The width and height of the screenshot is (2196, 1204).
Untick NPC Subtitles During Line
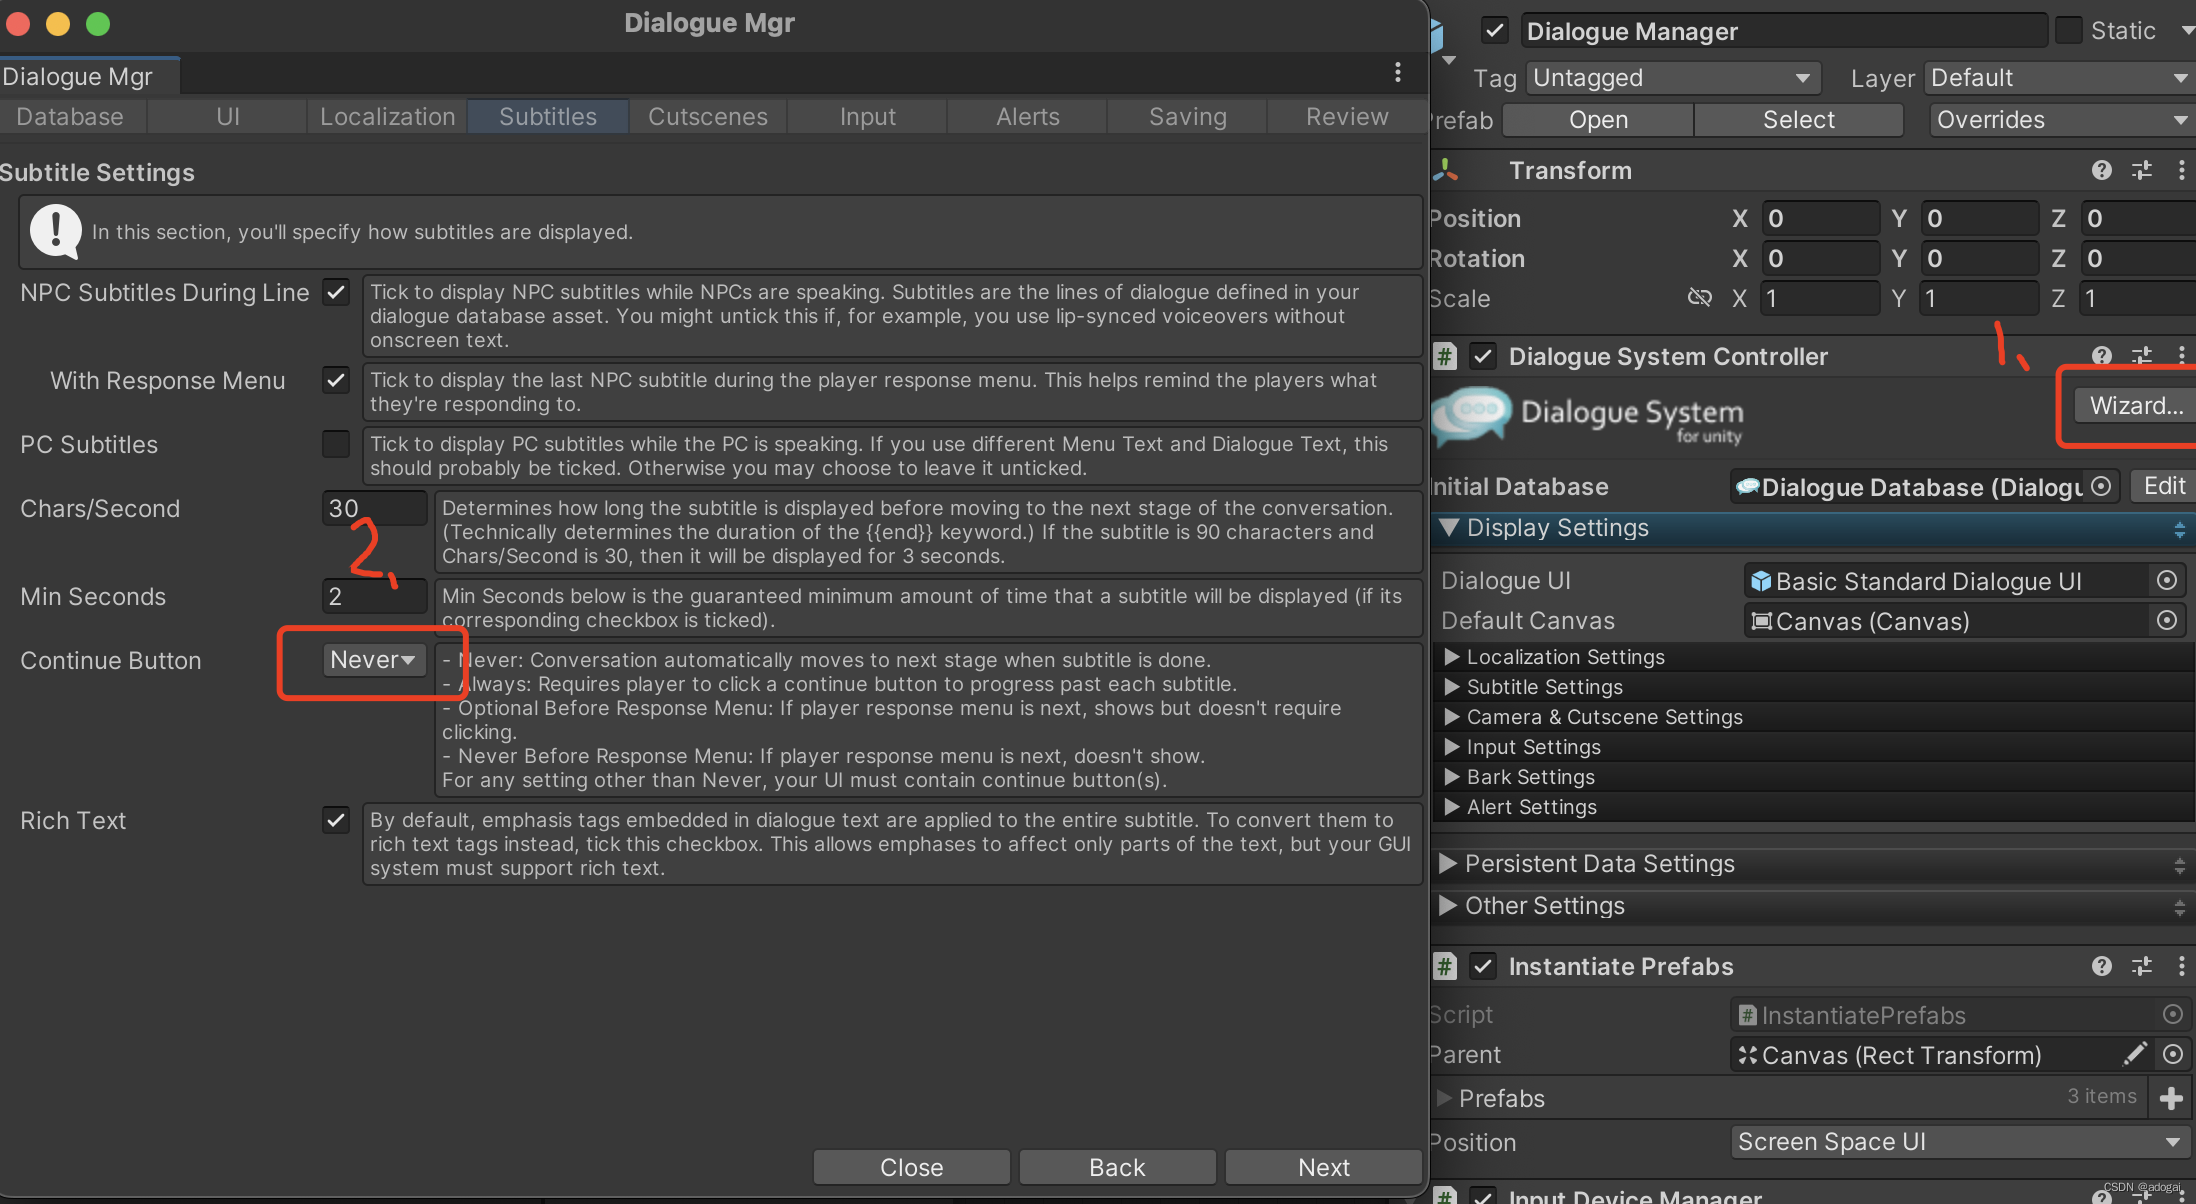point(335,292)
